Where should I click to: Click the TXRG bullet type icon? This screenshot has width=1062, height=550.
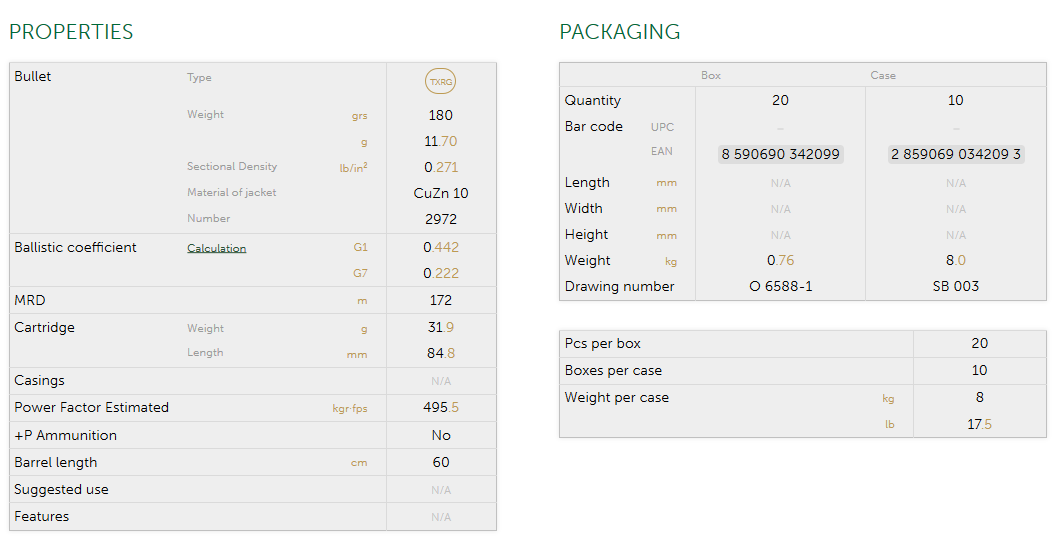(x=441, y=81)
